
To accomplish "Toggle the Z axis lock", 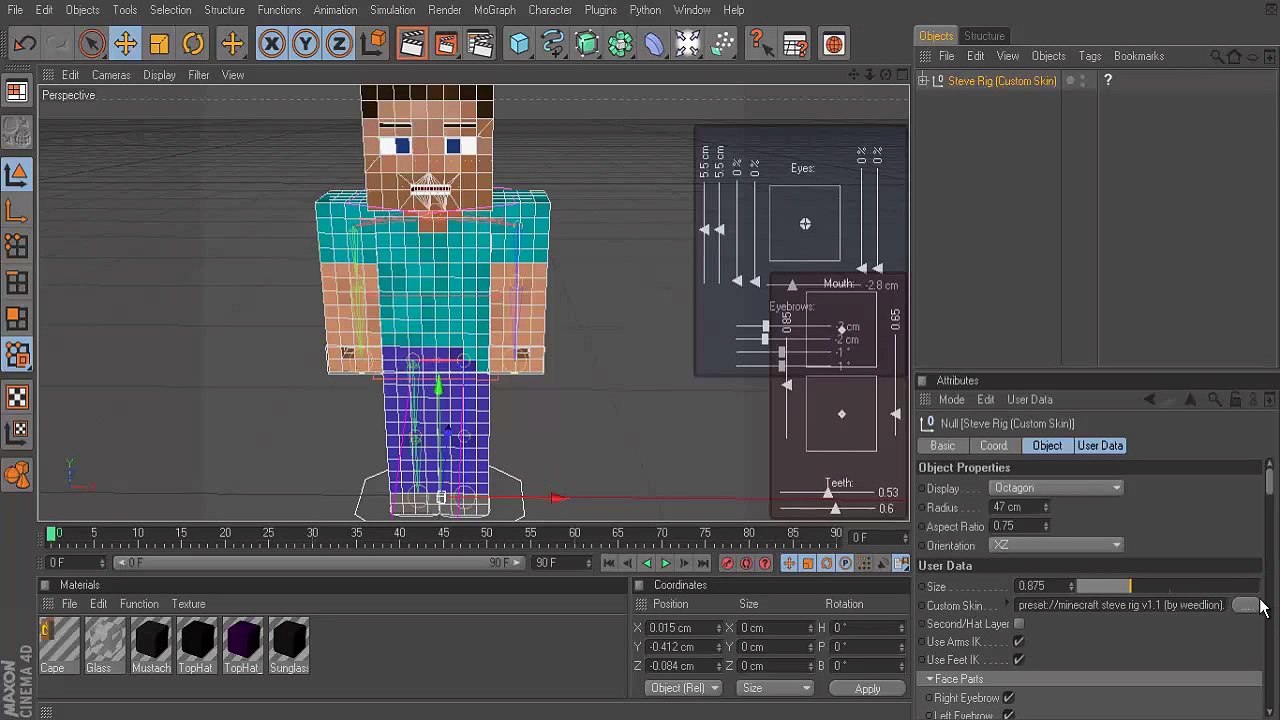I will pyautogui.click(x=339, y=44).
